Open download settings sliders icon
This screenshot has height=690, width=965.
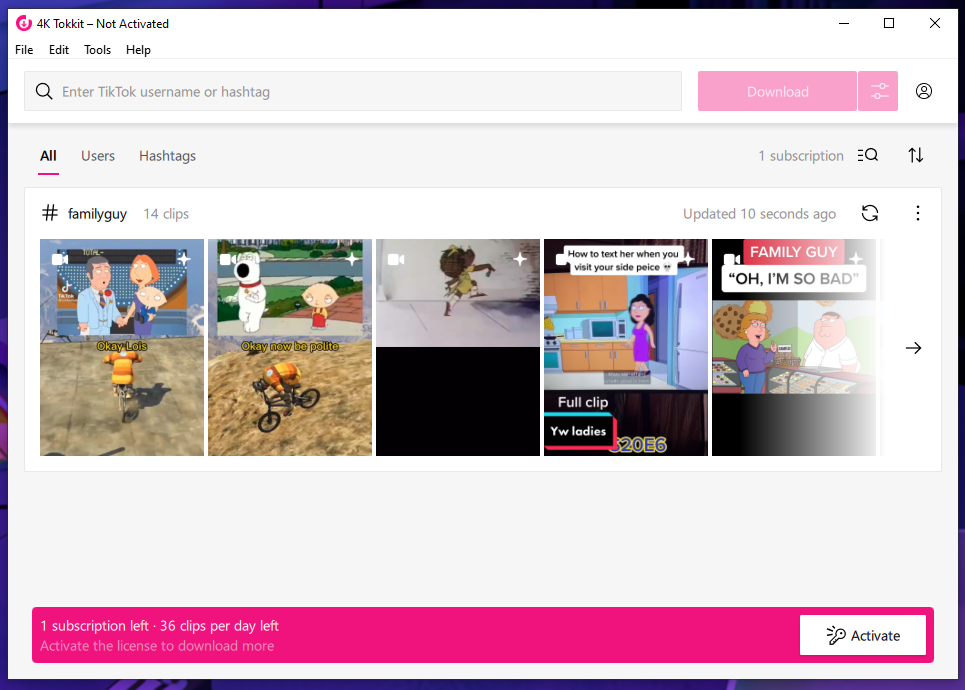[879, 91]
